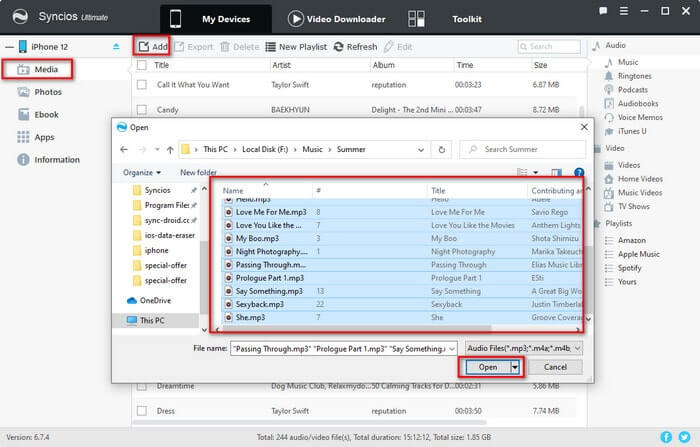This screenshot has height=447, width=700.
Task: Select Ebook in the sidebar
Action: point(38,115)
